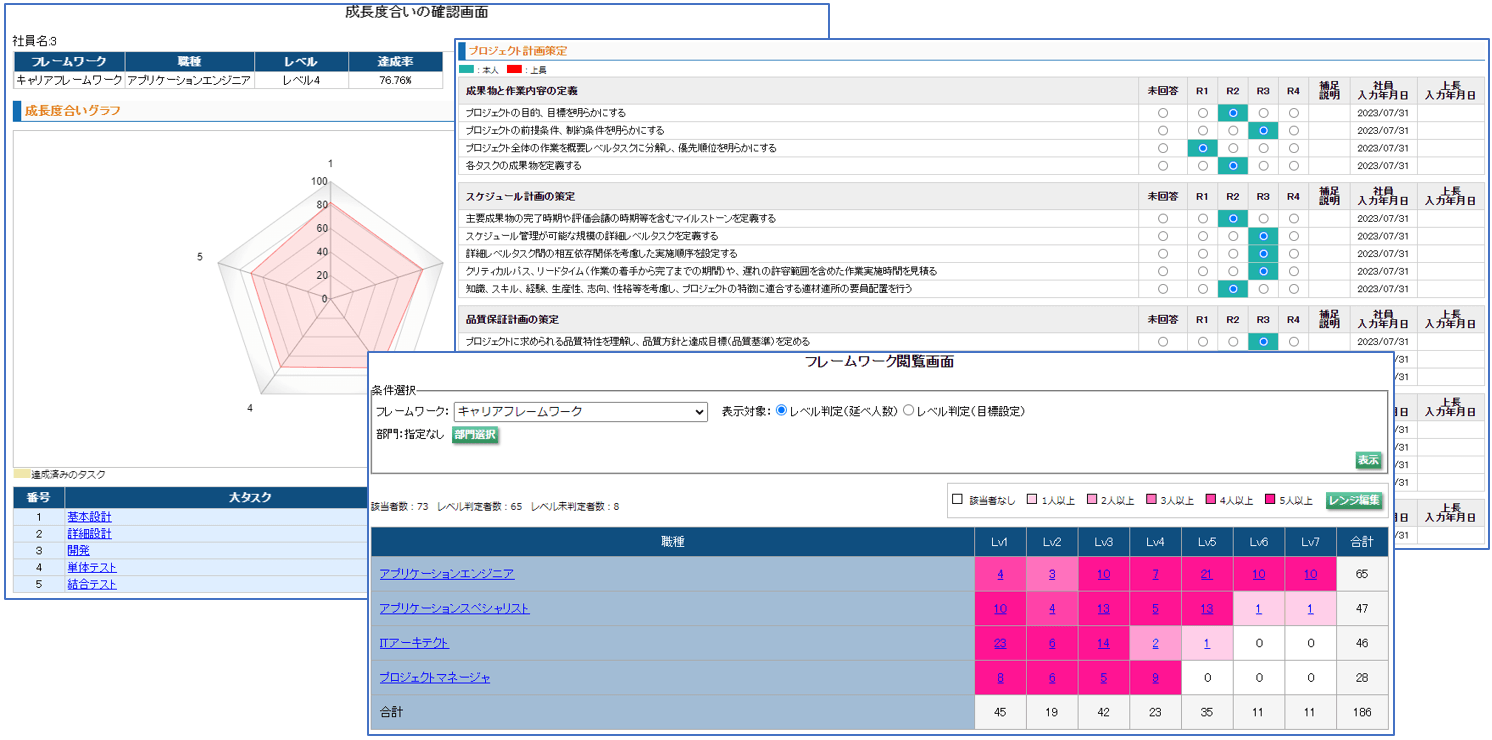Open アプリケーションスペシャリスト job type link
The height and width of the screenshot is (740, 1492).
click(454, 608)
